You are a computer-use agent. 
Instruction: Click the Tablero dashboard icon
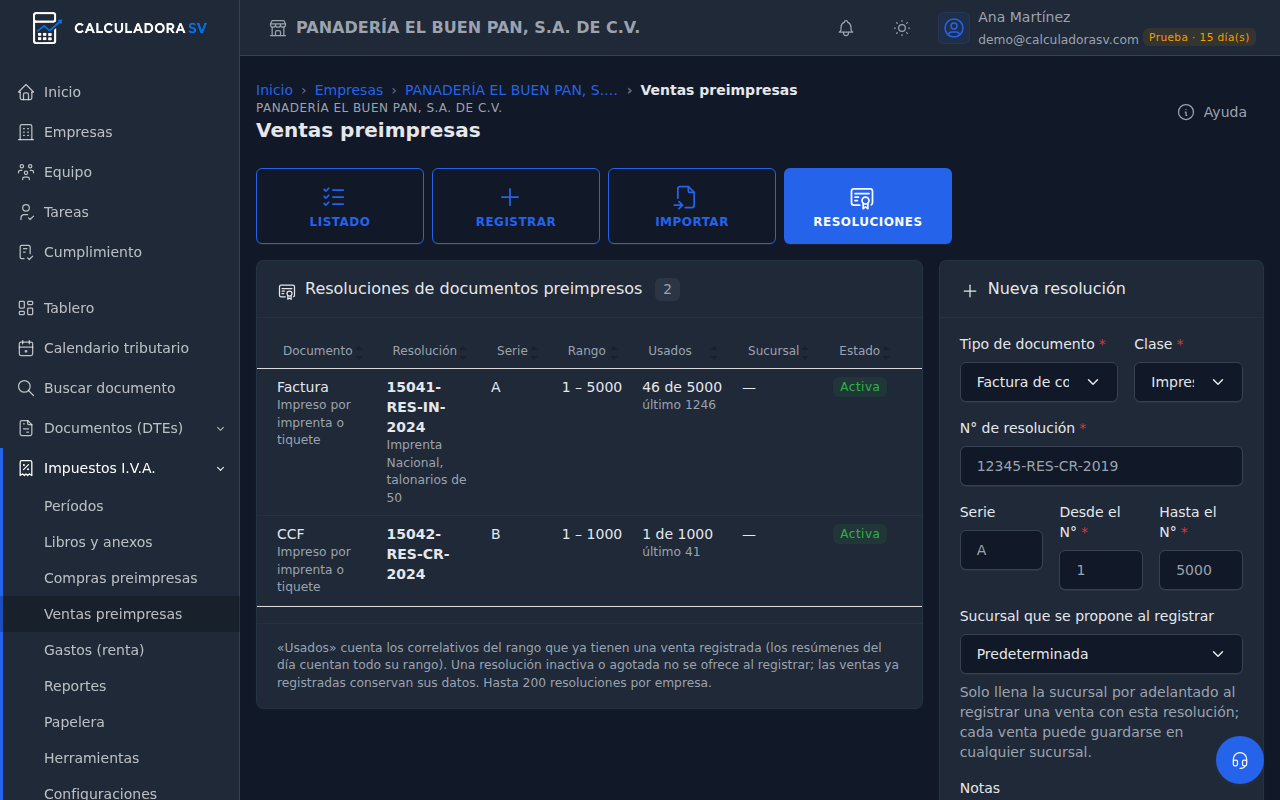pos(26,308)
